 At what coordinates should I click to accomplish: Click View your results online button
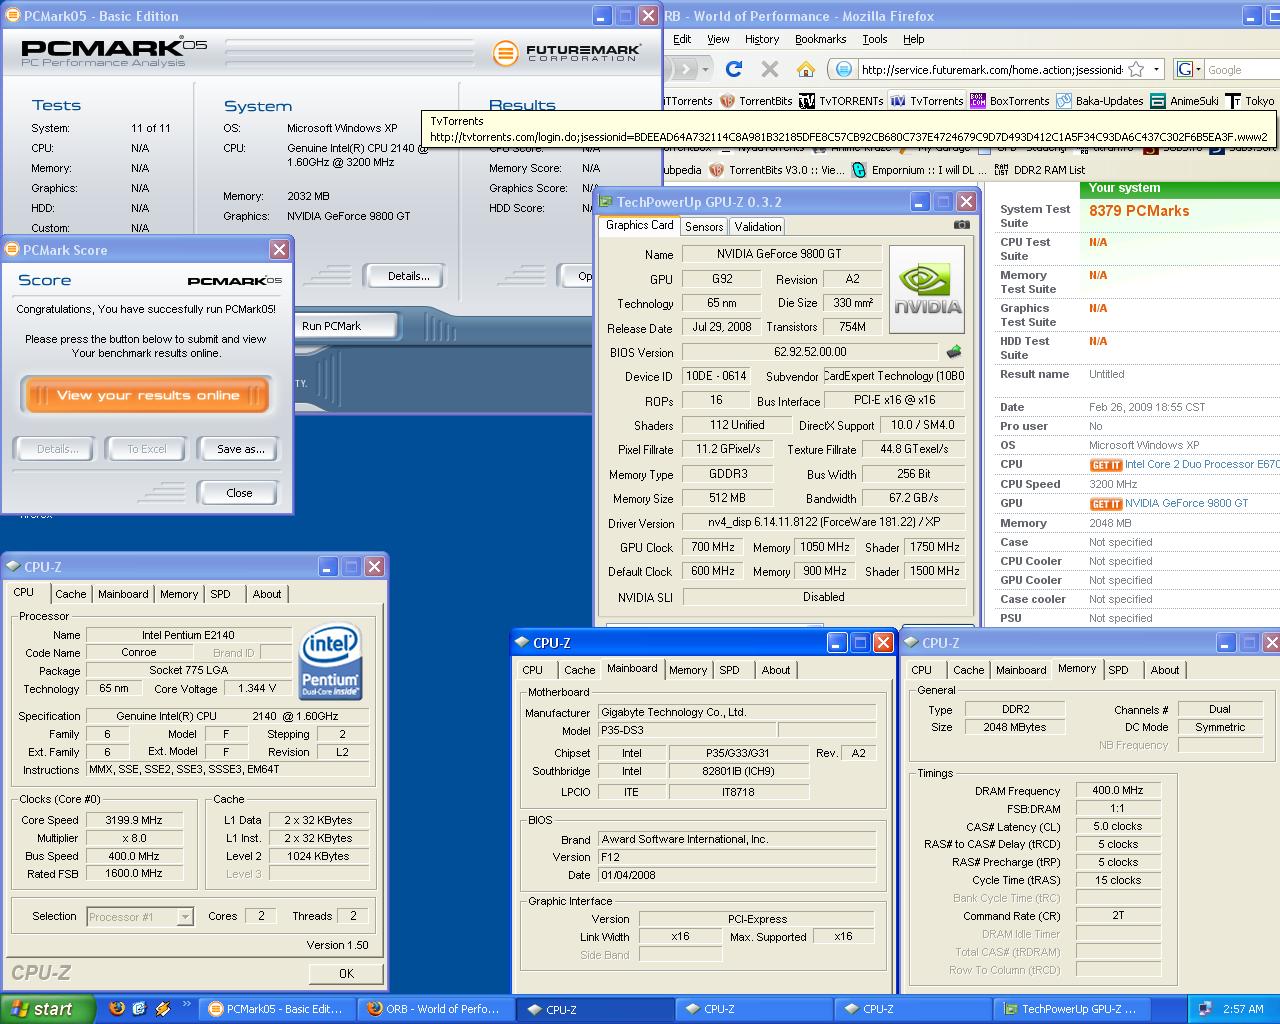coord(148,395)
